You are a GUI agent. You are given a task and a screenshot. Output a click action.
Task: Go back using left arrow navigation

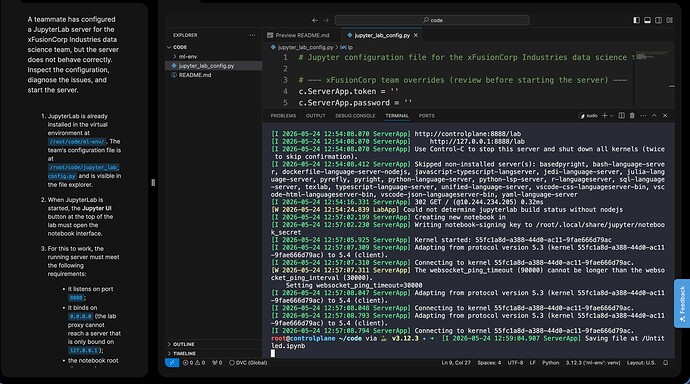pos(315,20)
